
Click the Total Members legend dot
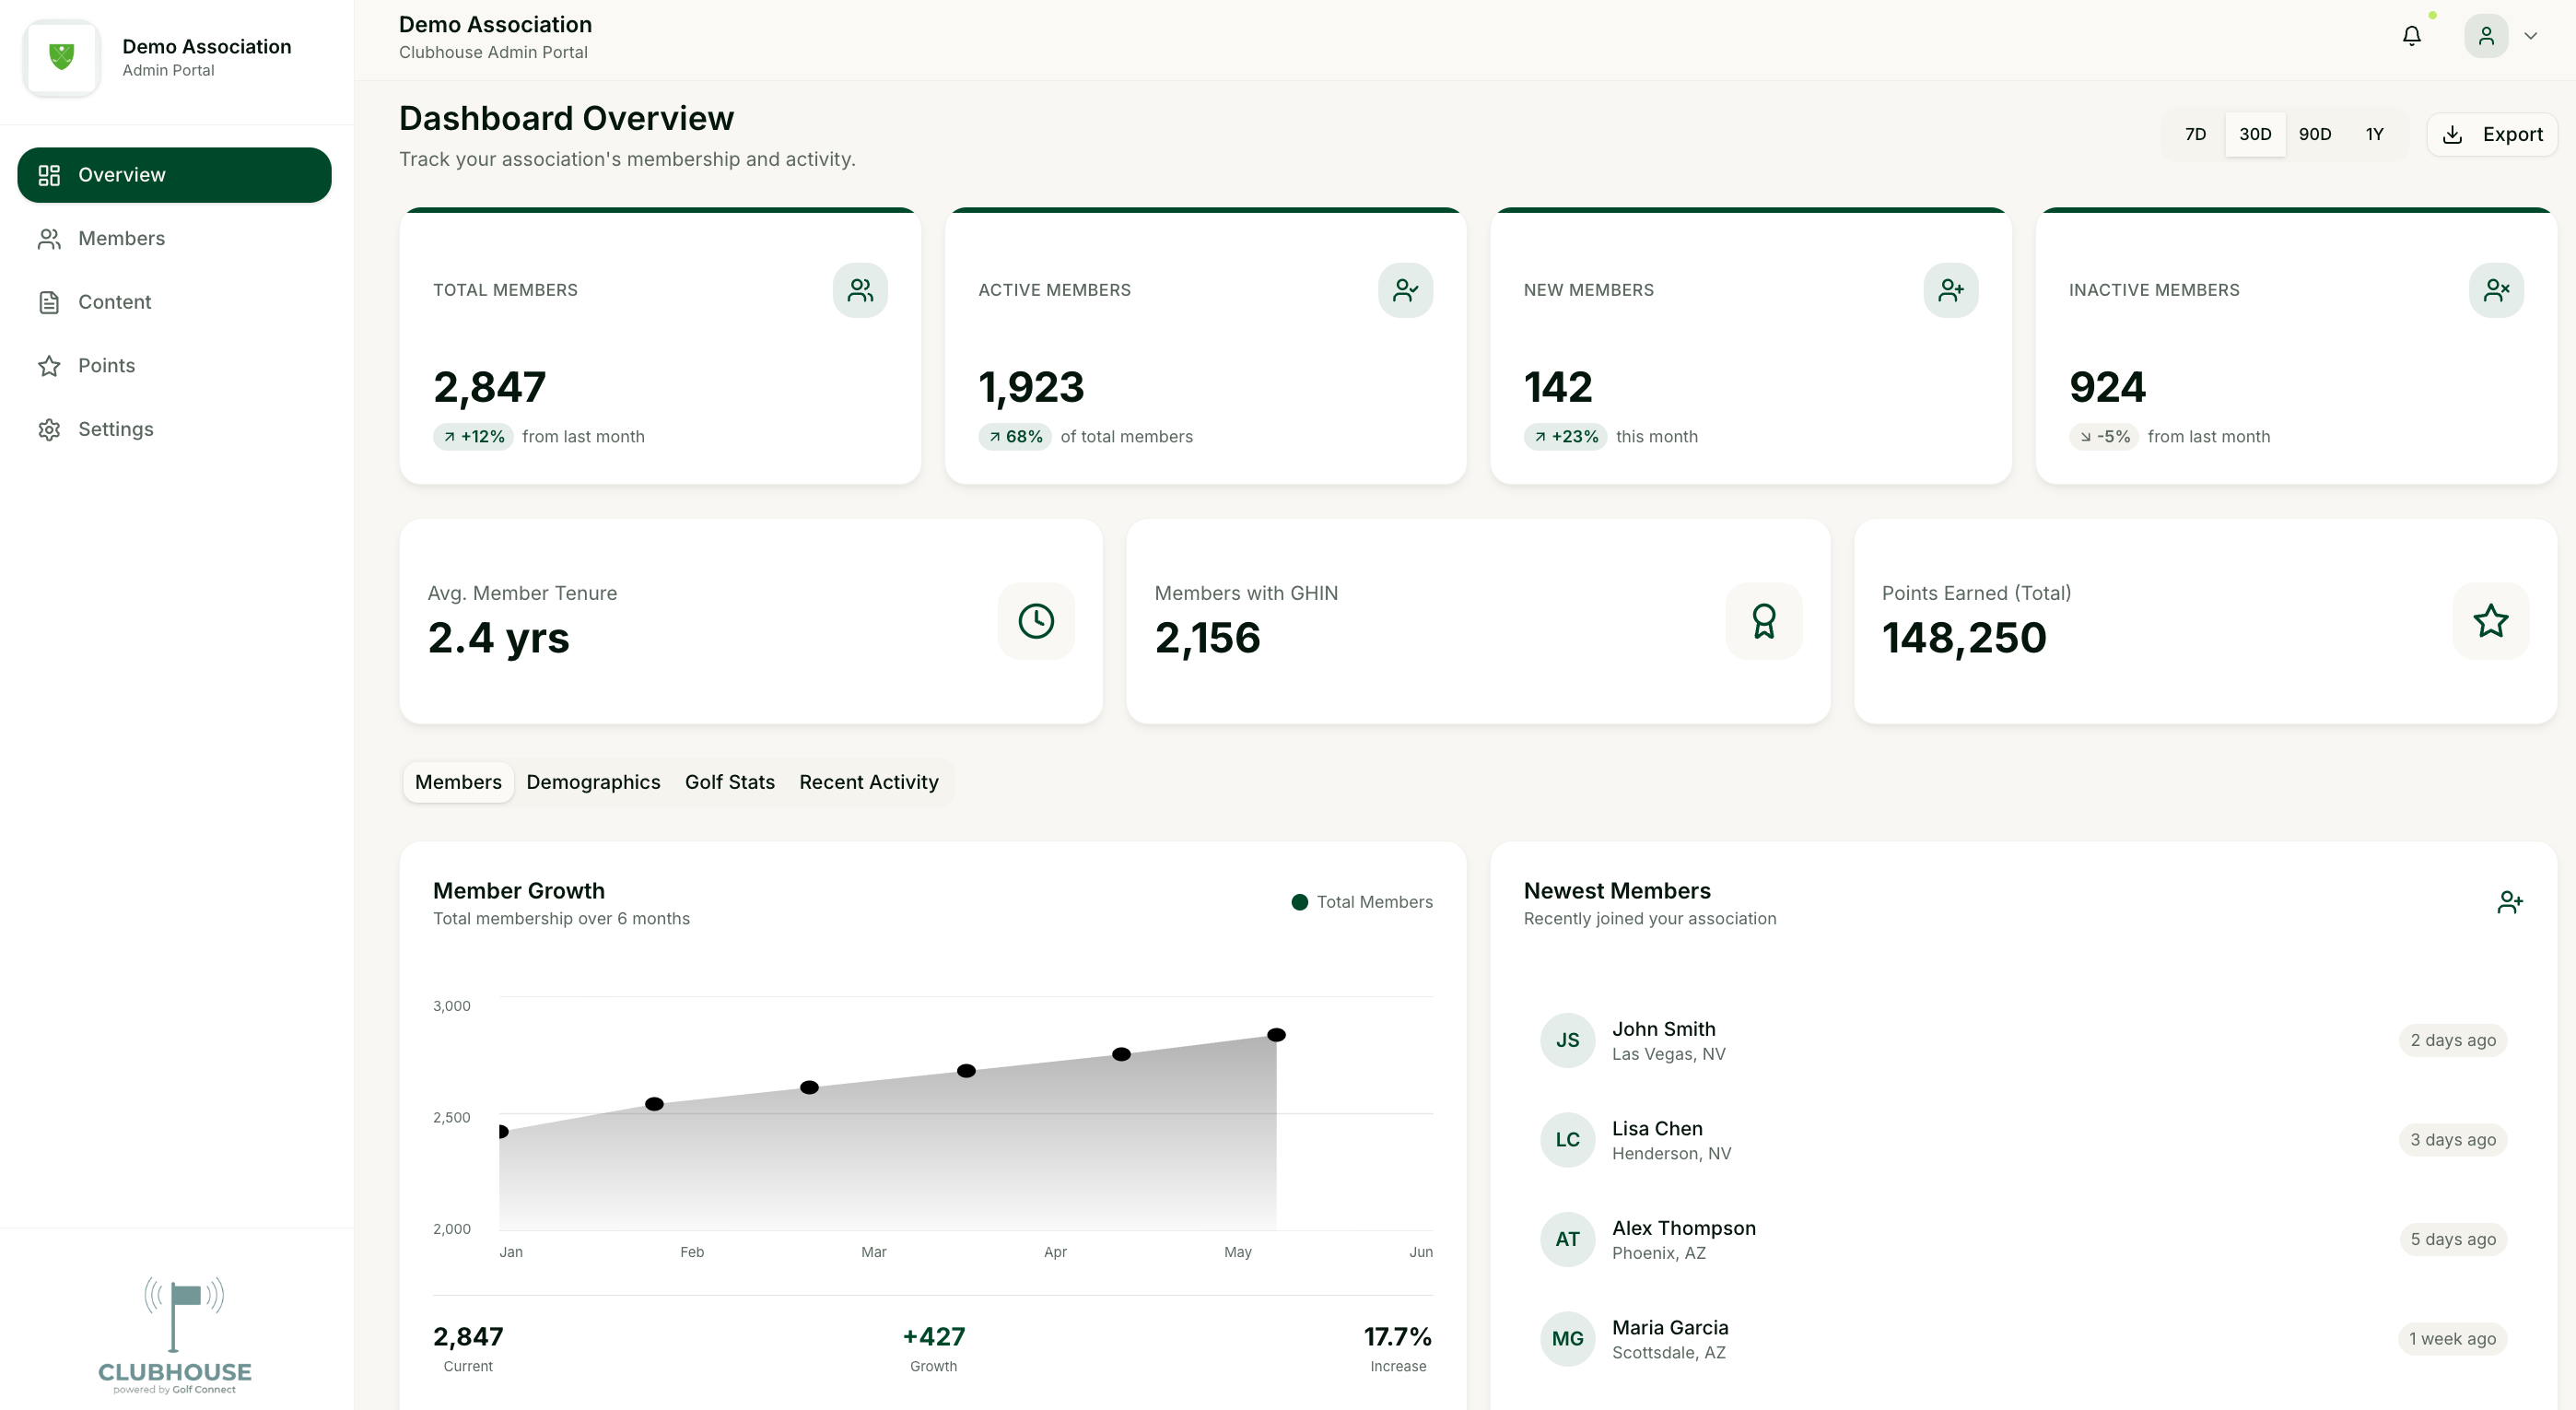point(1298,901)
